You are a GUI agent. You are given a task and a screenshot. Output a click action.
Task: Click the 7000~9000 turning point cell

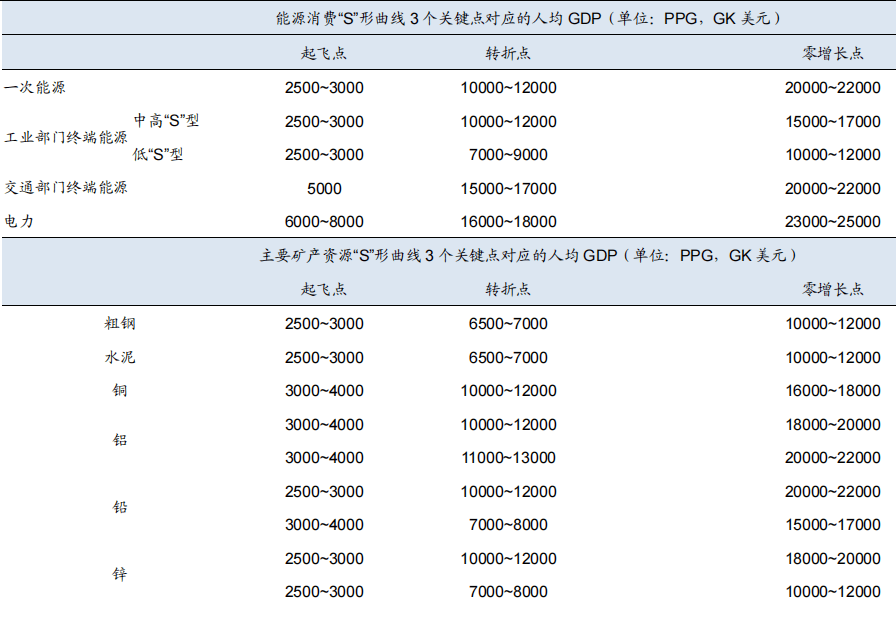point(508,155)
